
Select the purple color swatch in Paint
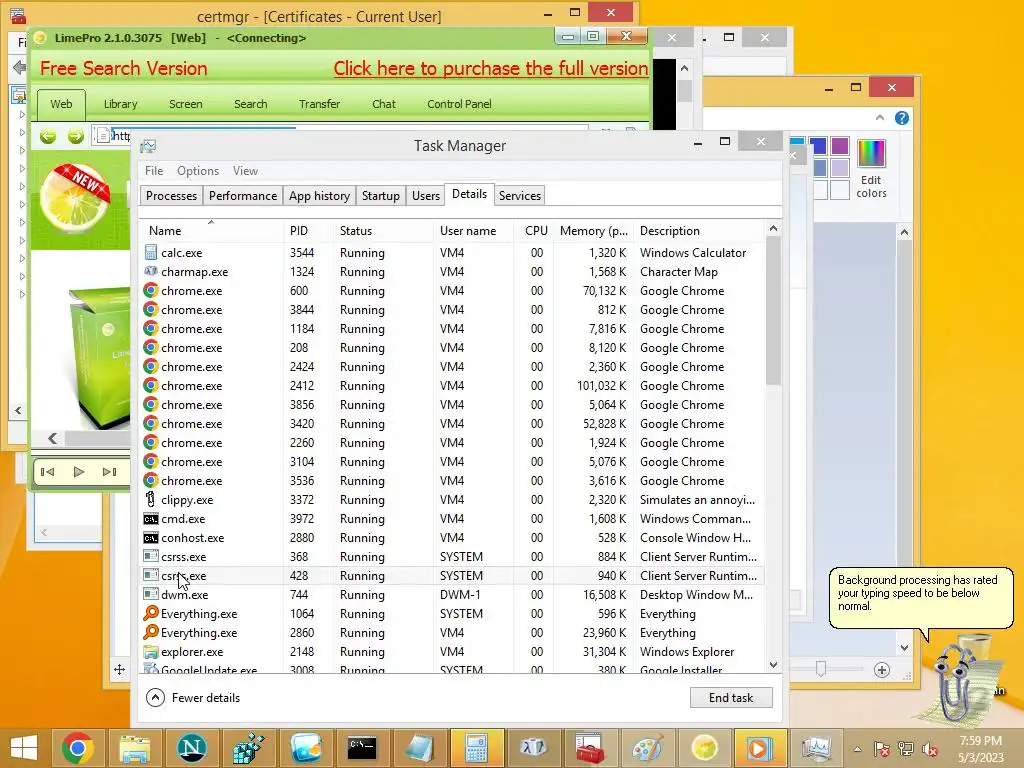click(x=840, y=146)
